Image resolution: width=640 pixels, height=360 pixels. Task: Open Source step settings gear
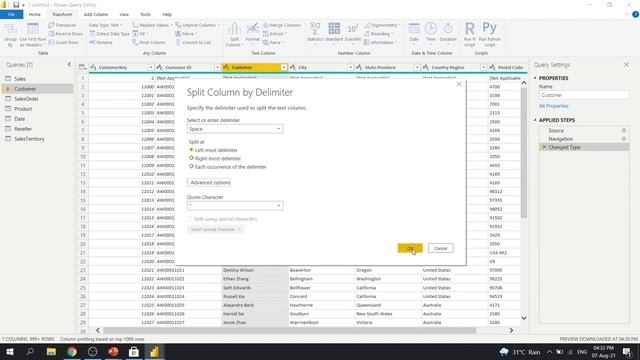click(x=624, y=130)
